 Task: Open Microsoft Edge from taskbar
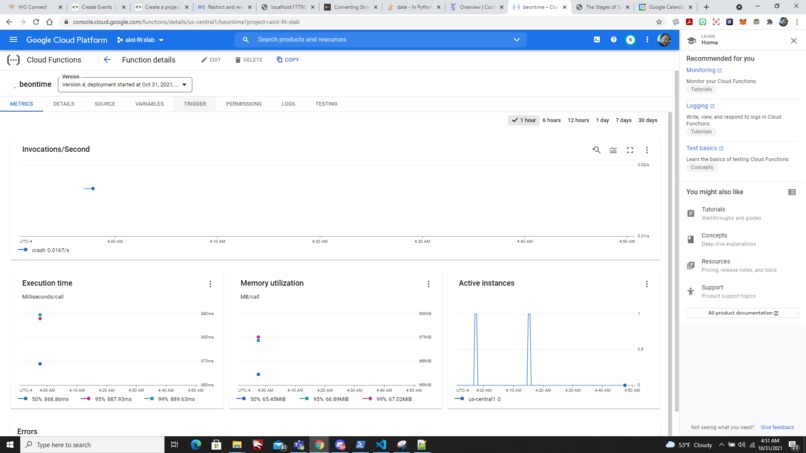[196, 444]
